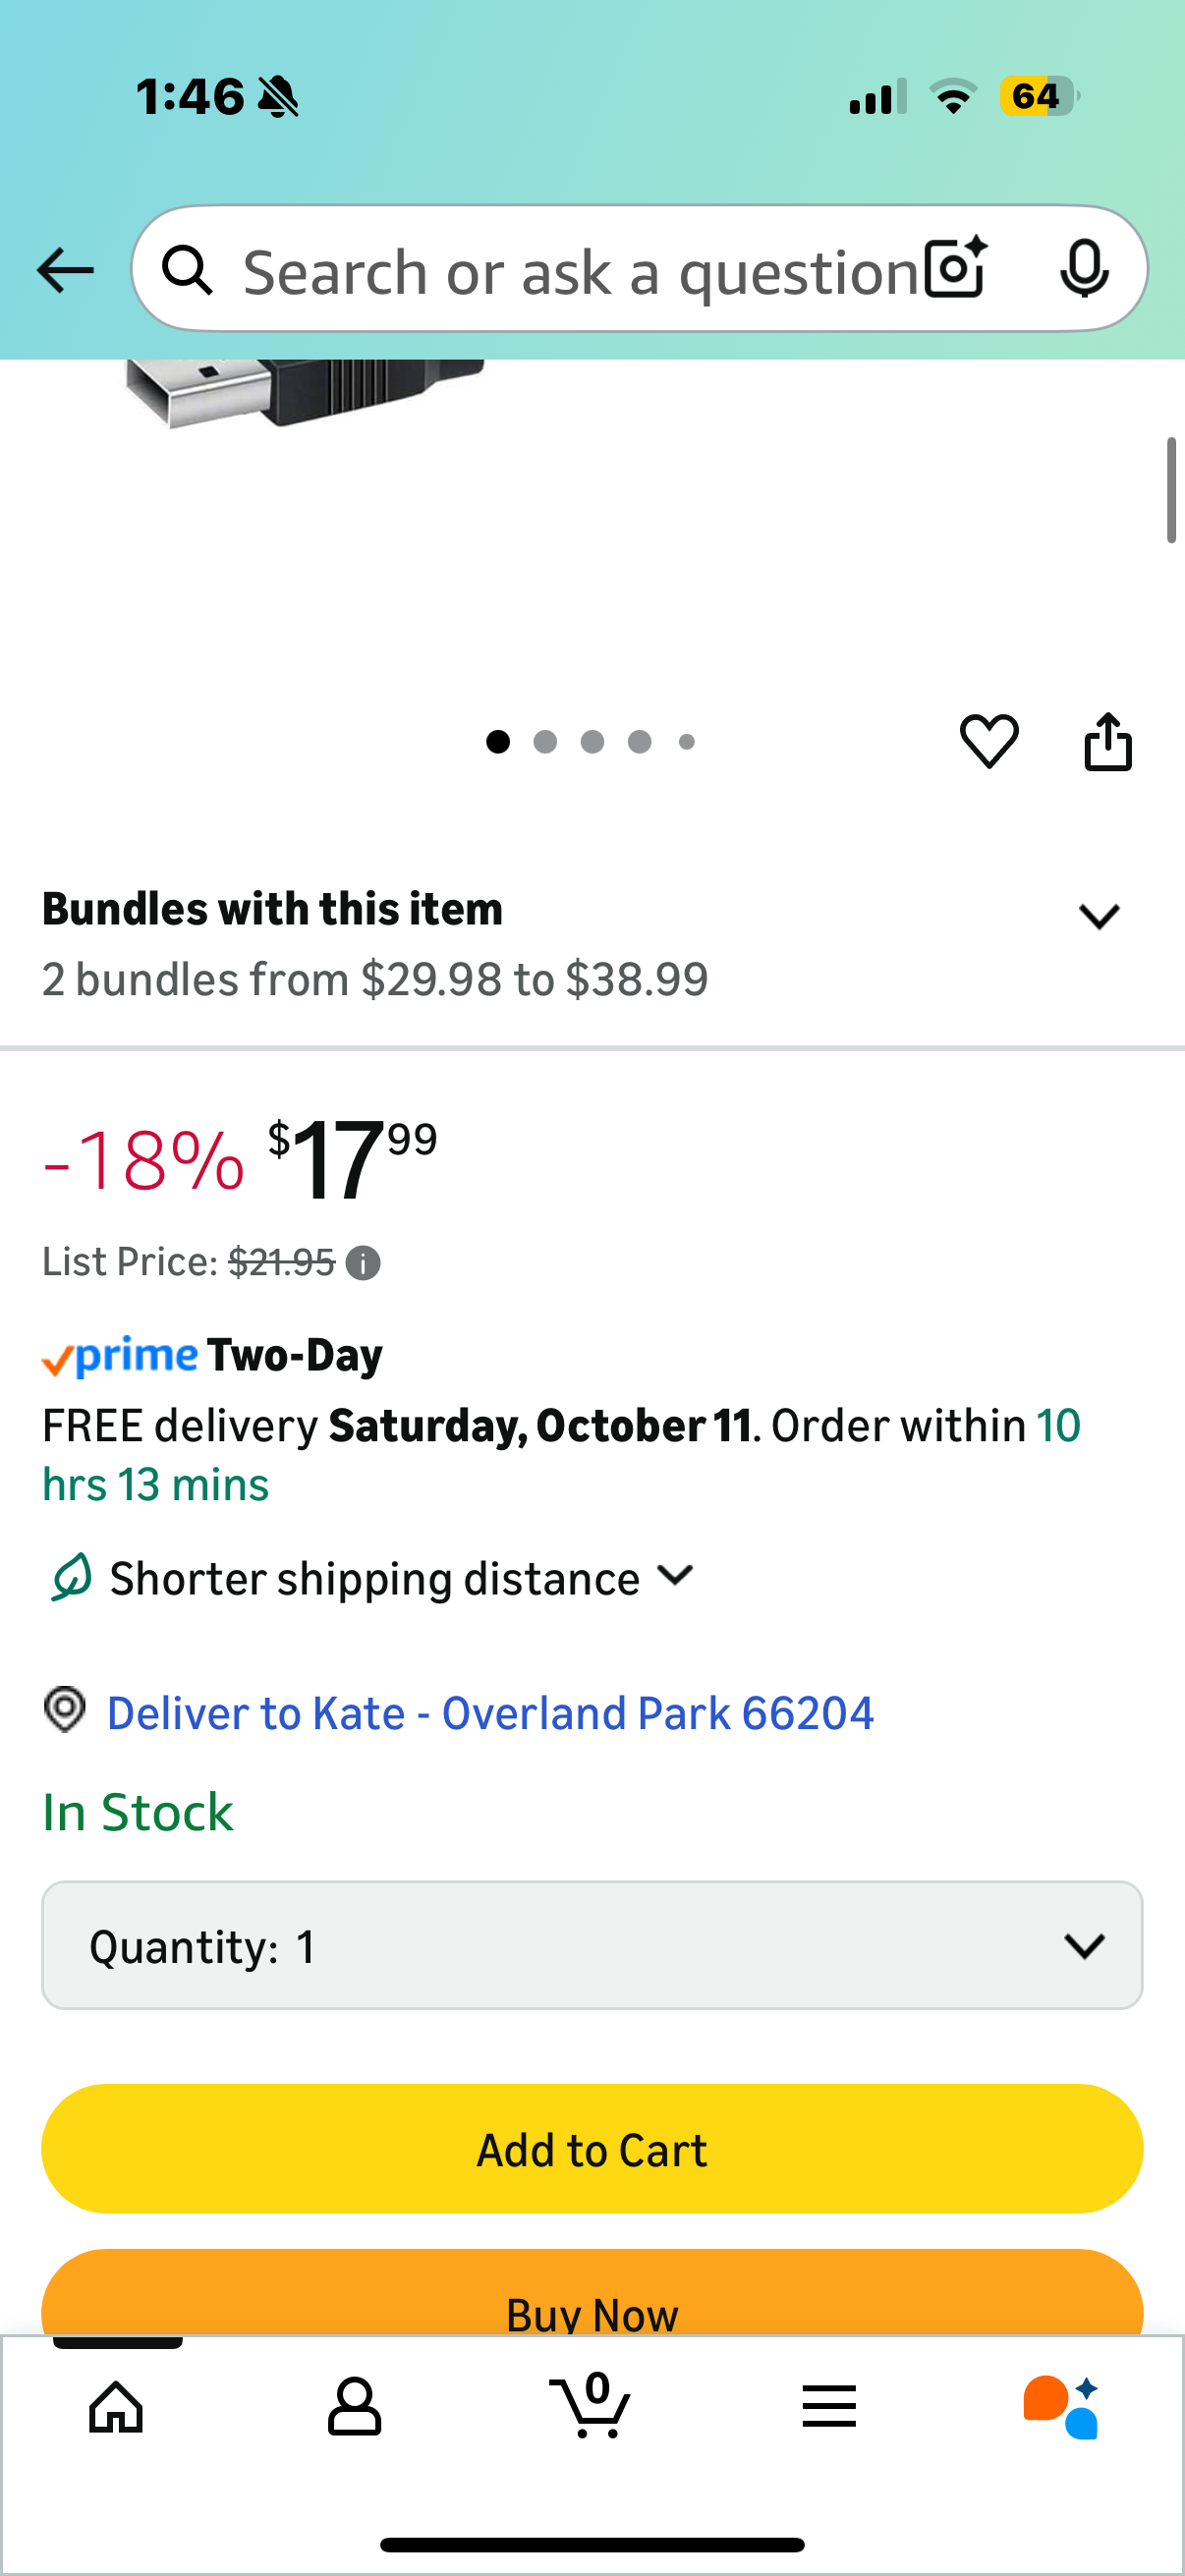The height and width of the screenshot is (2576, 1185).
Task: Expand Bundles with this item section
Action: [1098, 916]
